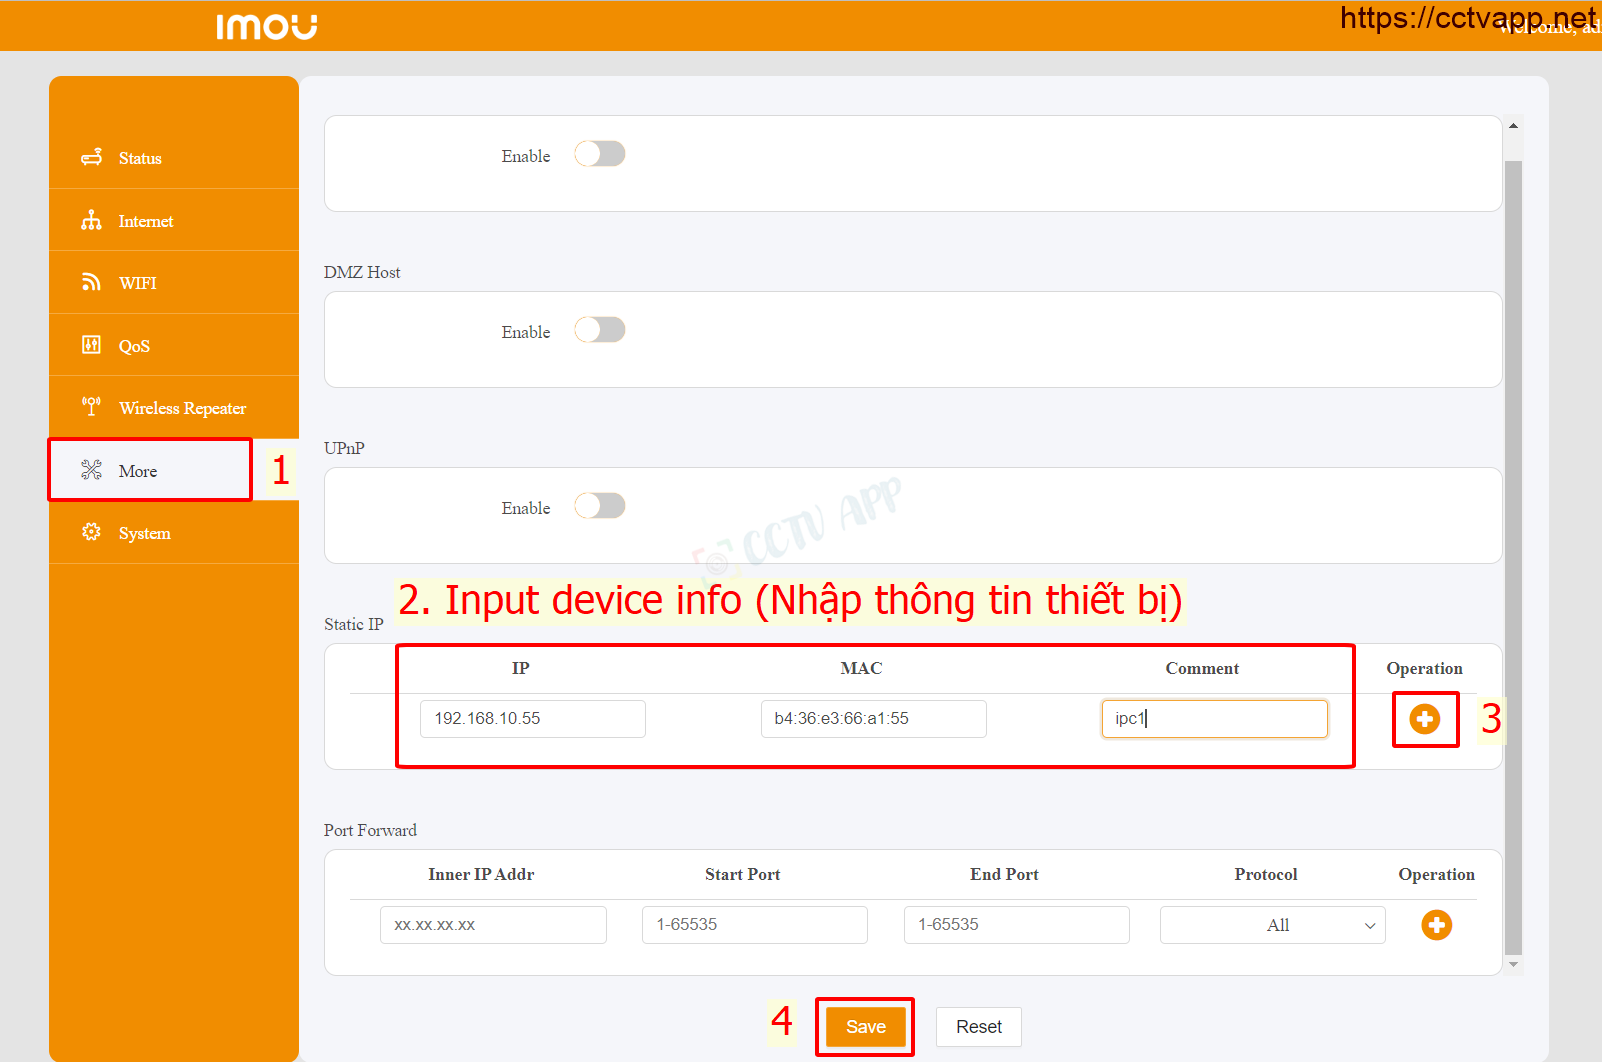1602x1062 pixels.
Task: Toggle the topmost Enable switch
Action: (600, 154)
